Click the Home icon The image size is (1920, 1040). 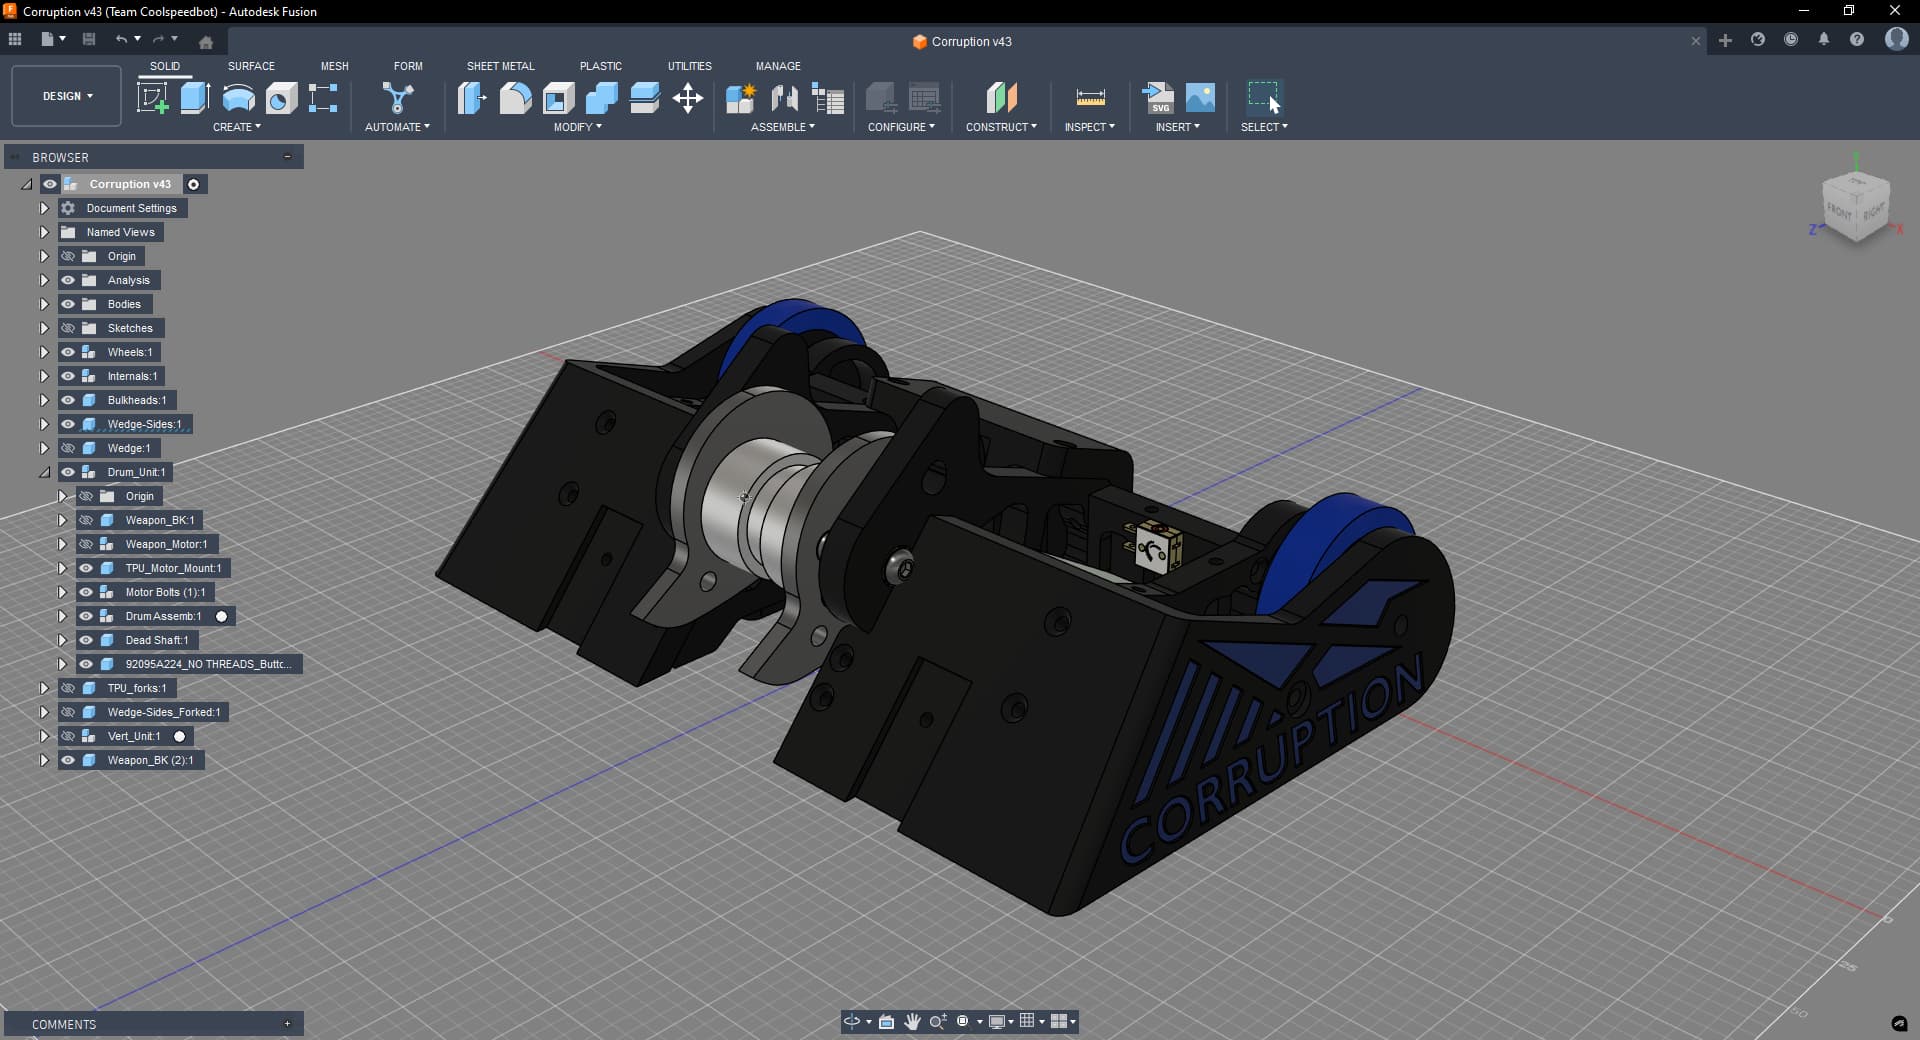[206, 42]
